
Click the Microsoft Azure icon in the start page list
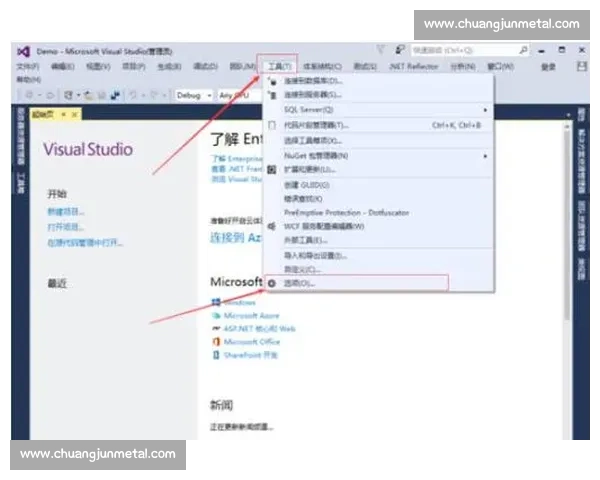[x=216, y=315]
